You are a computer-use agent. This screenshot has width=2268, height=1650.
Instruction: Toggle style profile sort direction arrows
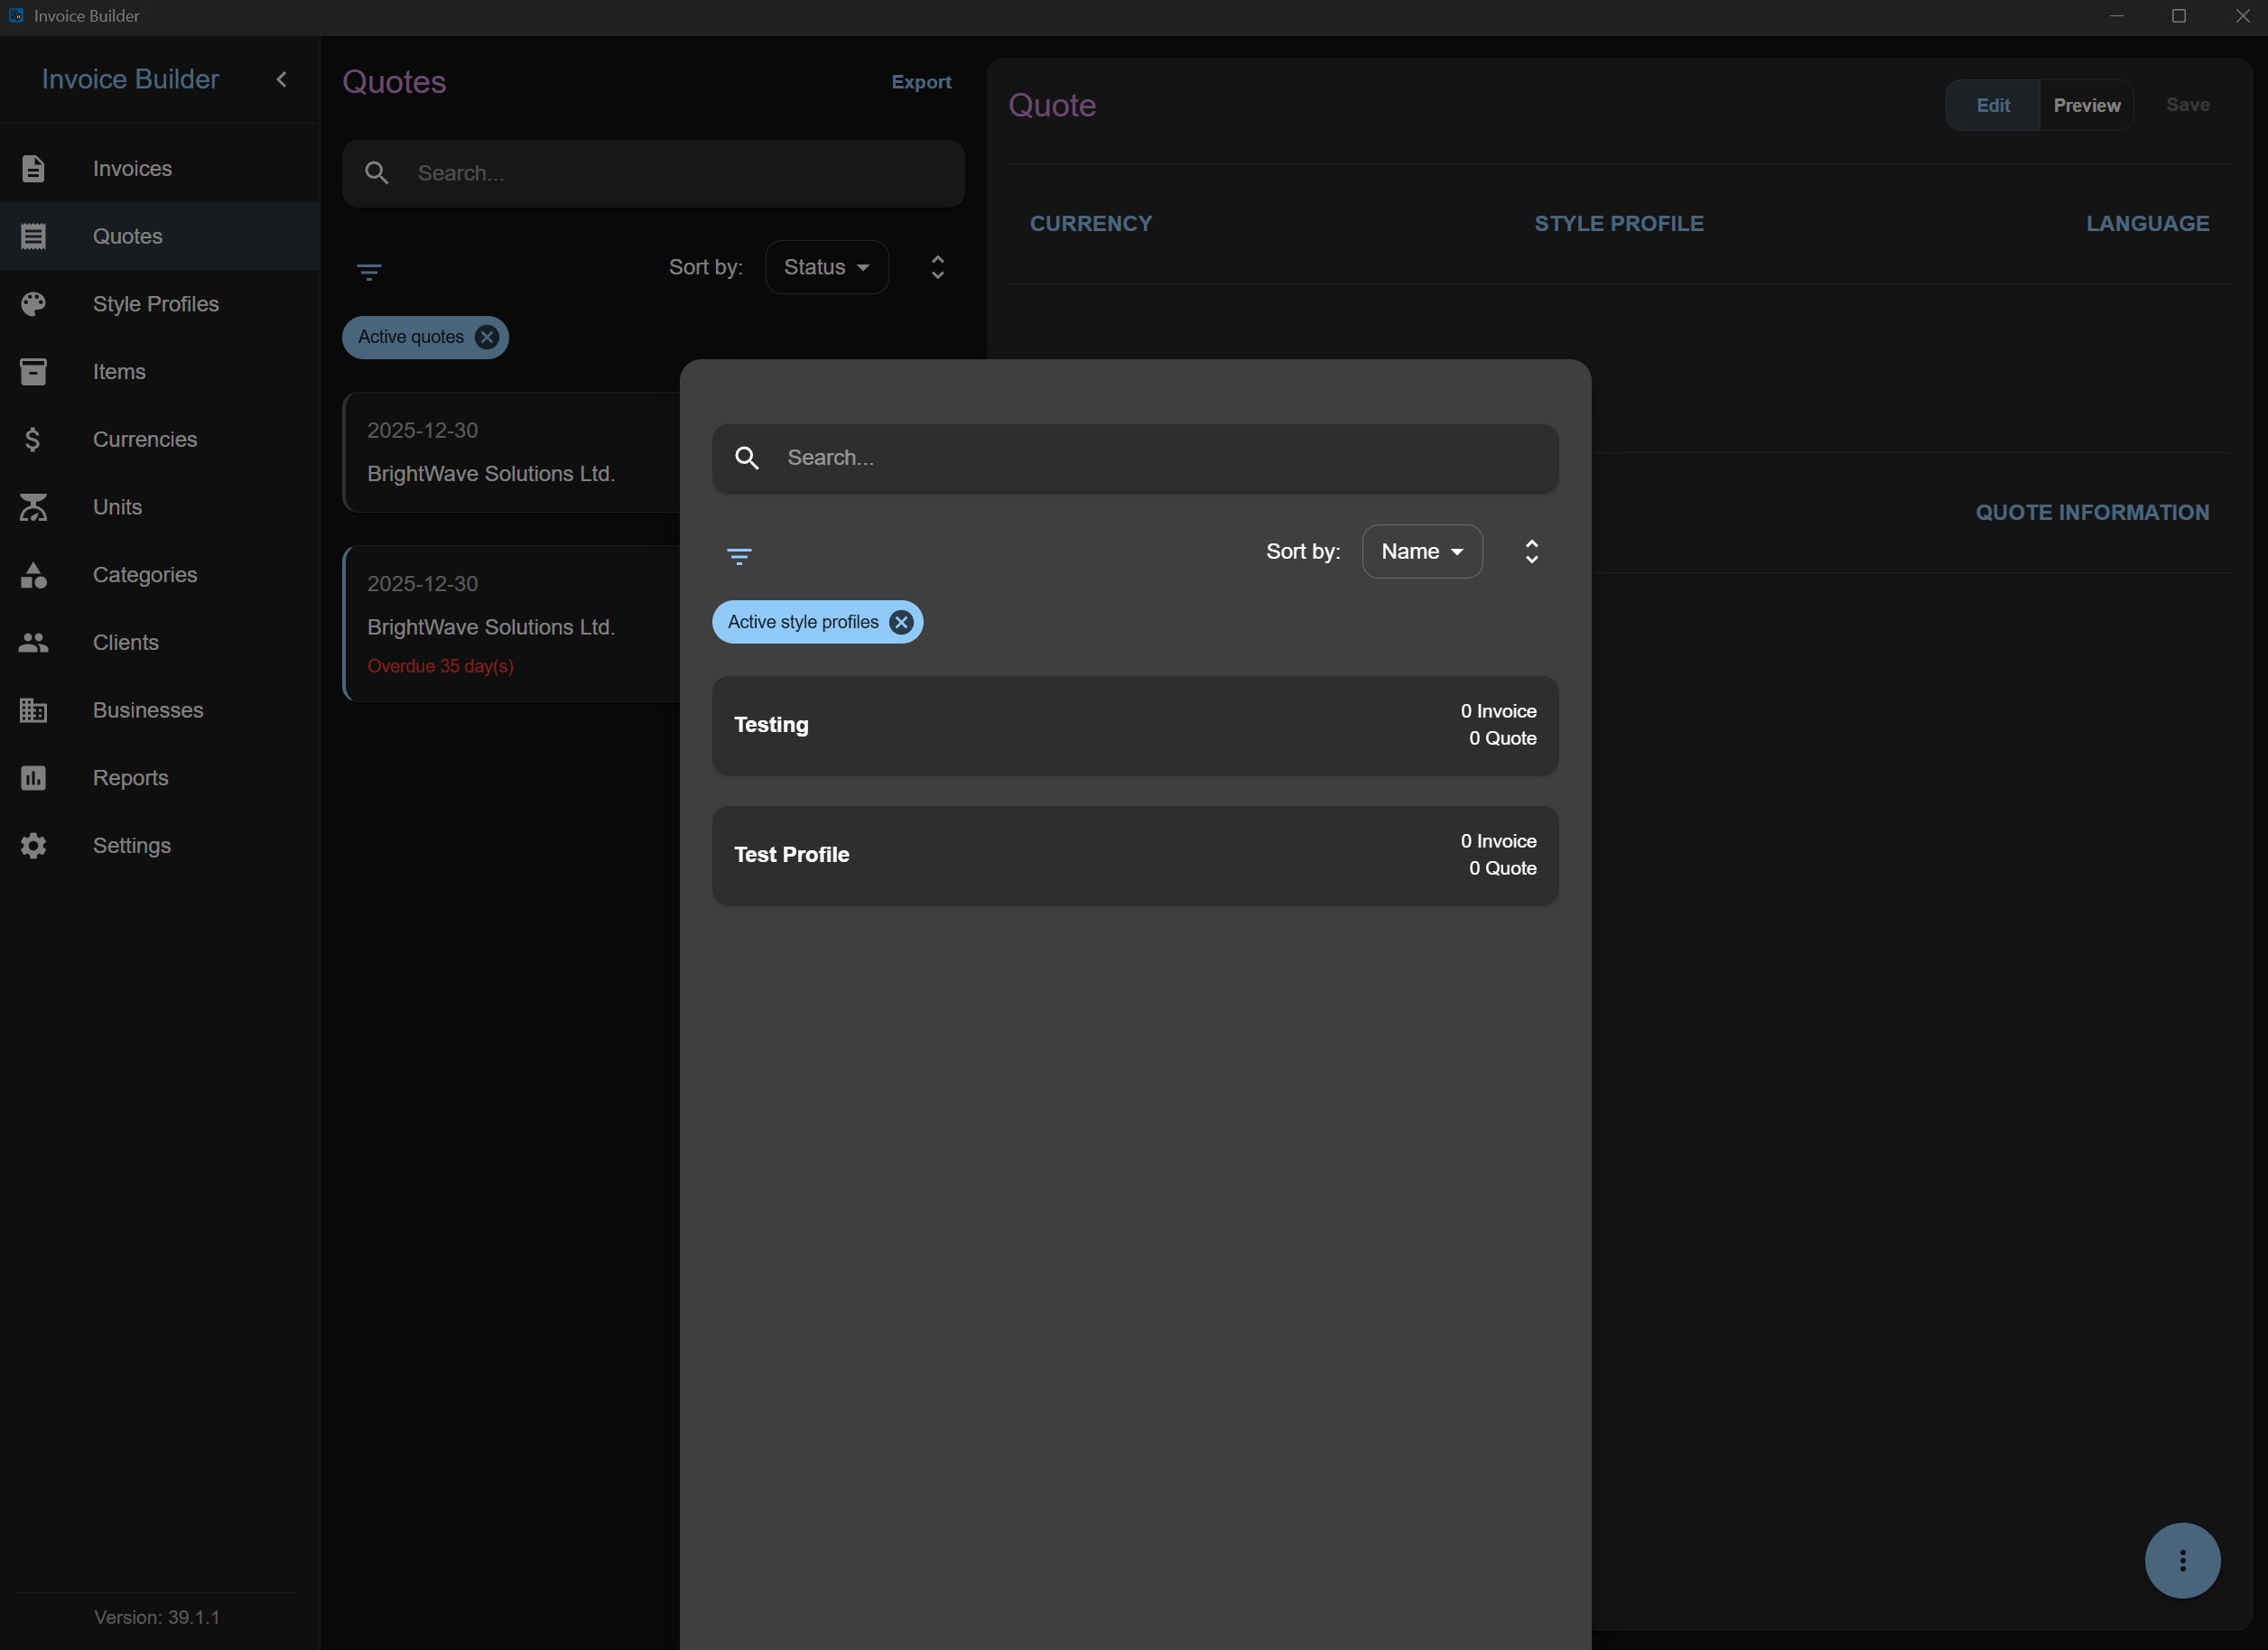pos(1531,551)
